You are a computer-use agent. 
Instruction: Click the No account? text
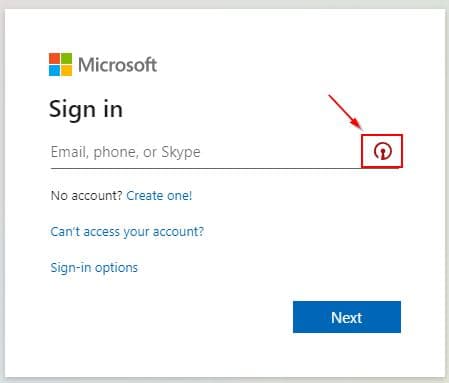point(87,195)
